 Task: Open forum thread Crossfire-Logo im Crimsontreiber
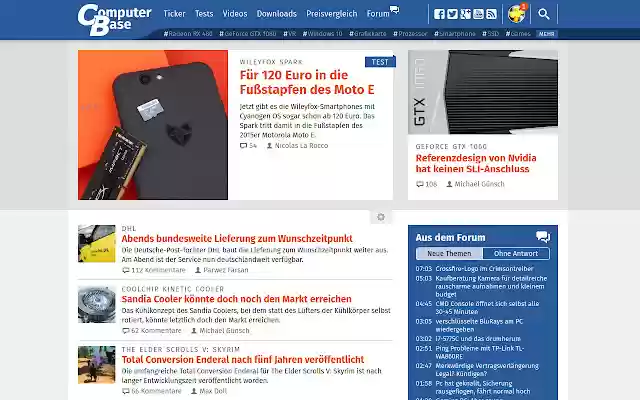click(x=484, y=269)
